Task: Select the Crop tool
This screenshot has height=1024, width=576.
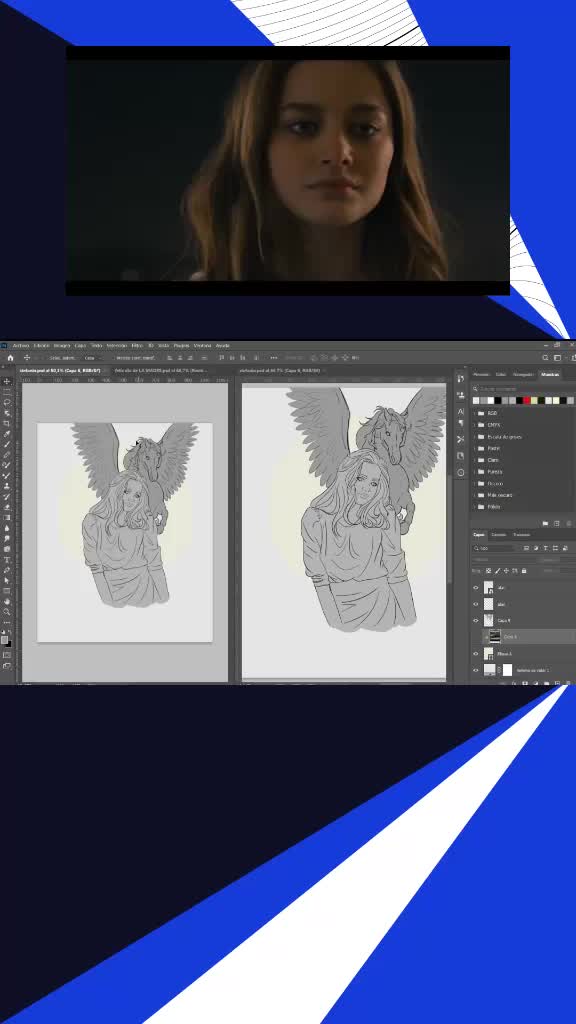Action: (7, 423)
